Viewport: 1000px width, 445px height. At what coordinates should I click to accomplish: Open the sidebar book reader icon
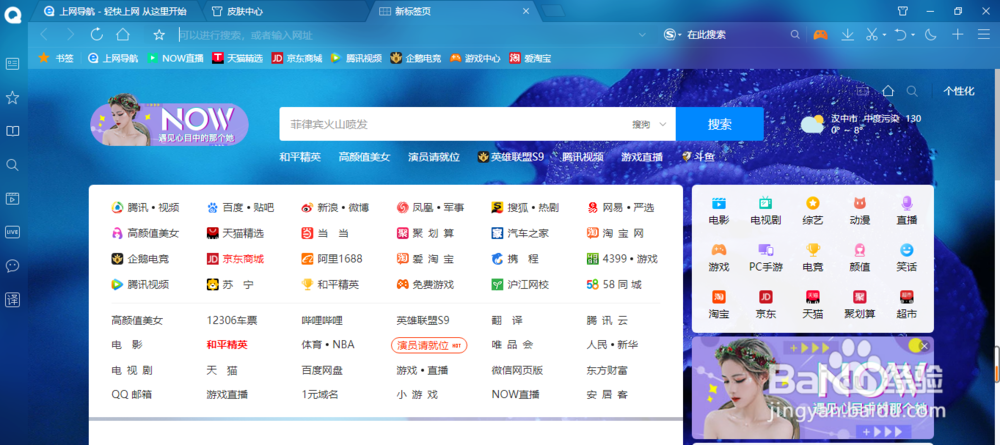click(12, 131)
